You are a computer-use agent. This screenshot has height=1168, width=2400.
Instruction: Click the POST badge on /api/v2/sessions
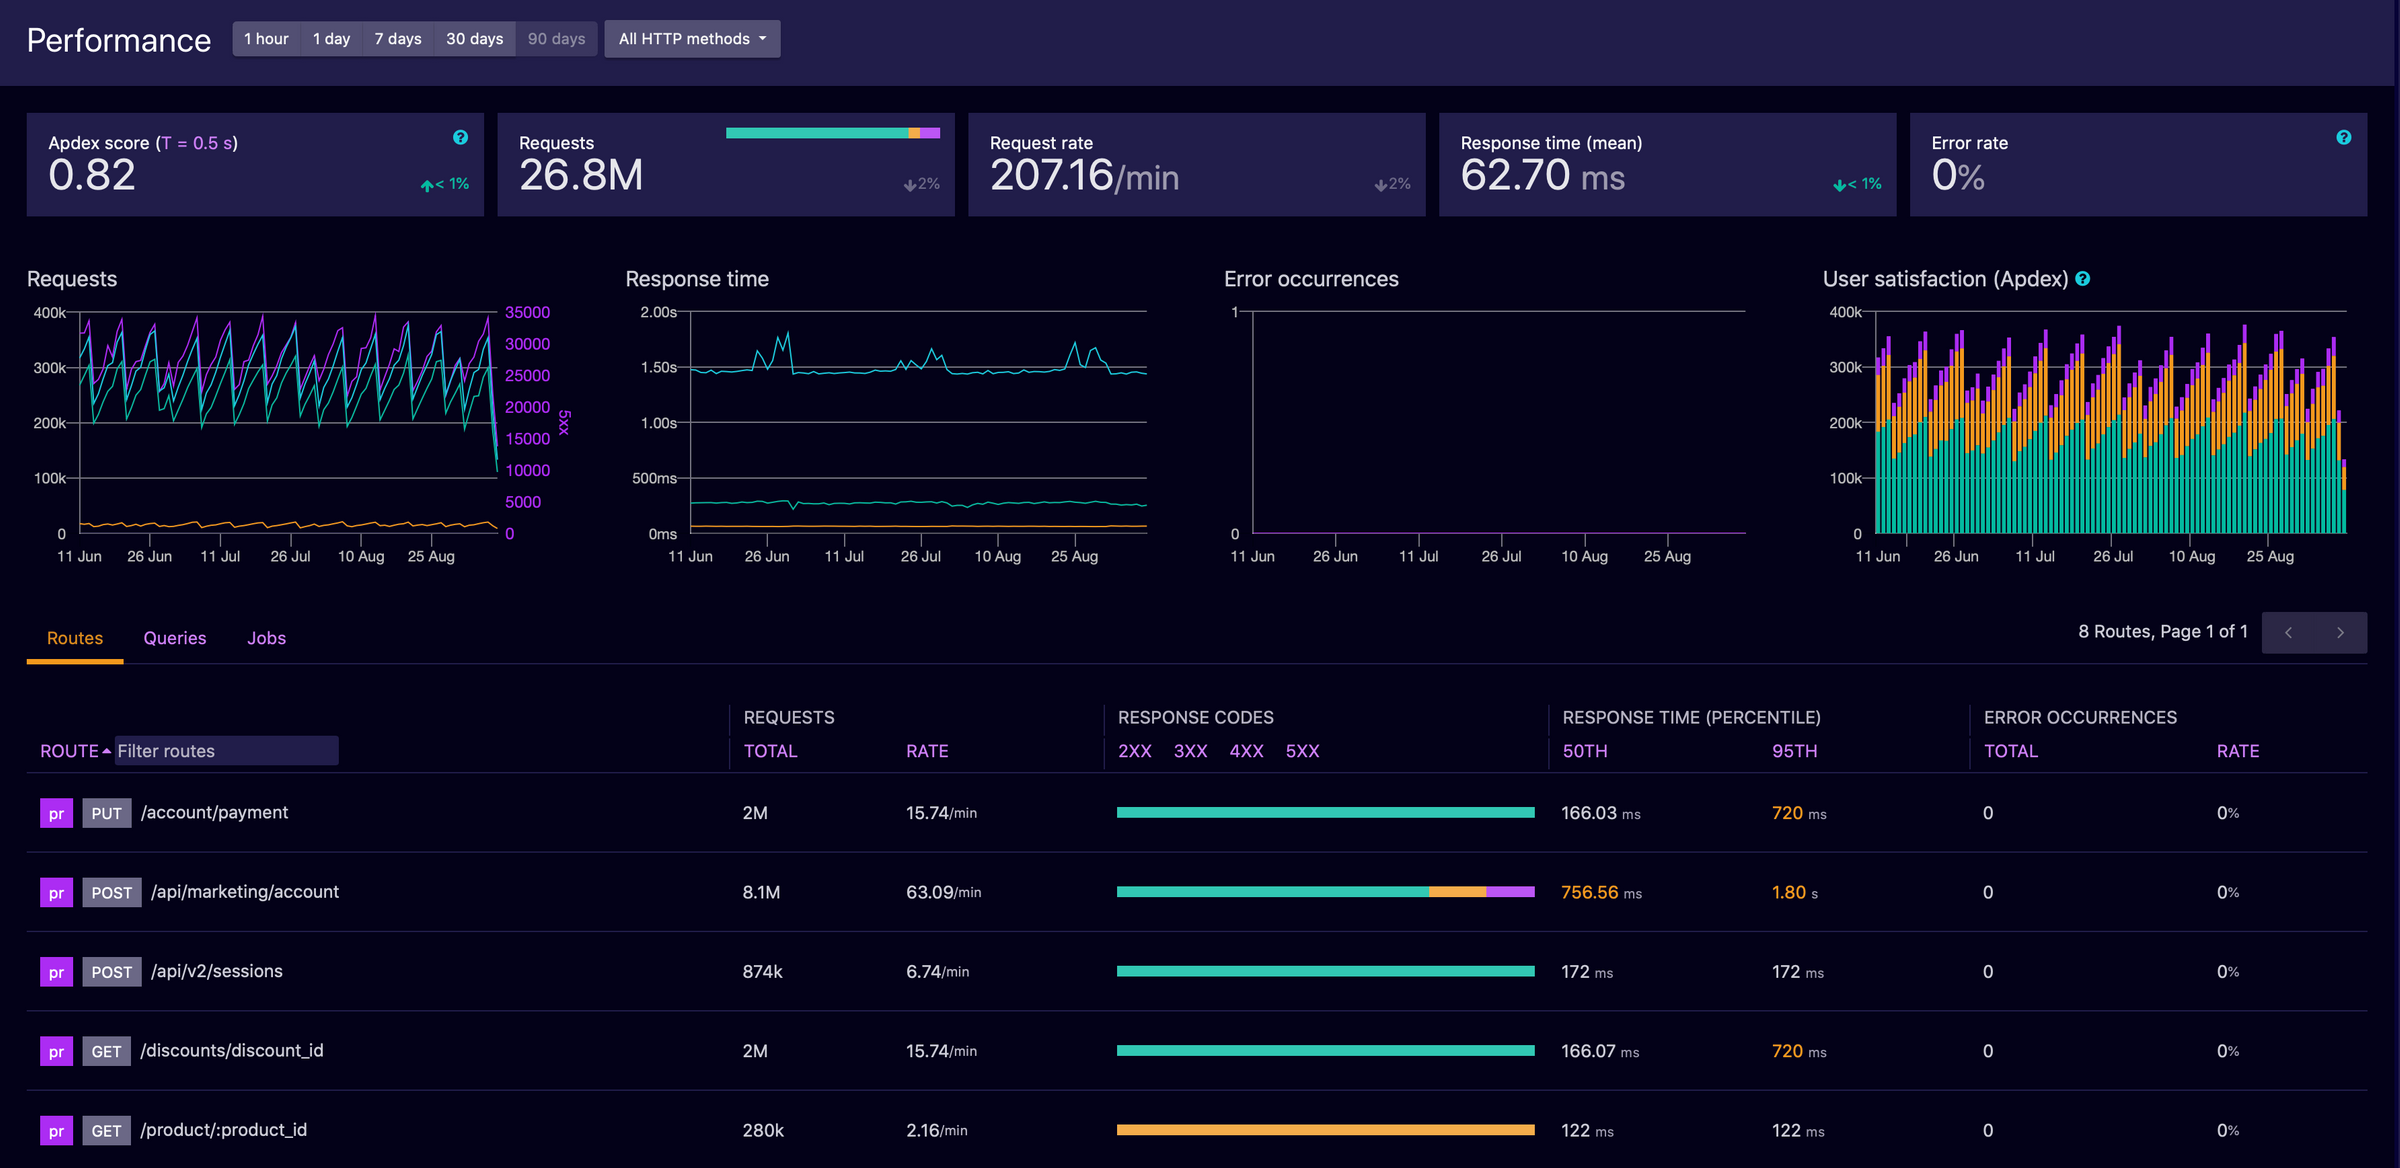click(x=111, y=971)
